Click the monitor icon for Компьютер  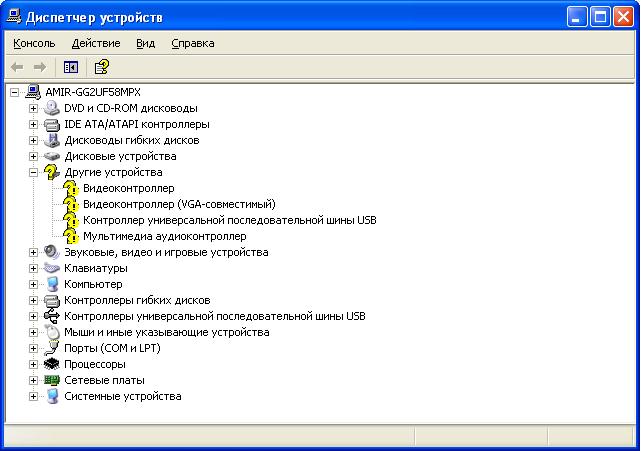click(52, 284)
